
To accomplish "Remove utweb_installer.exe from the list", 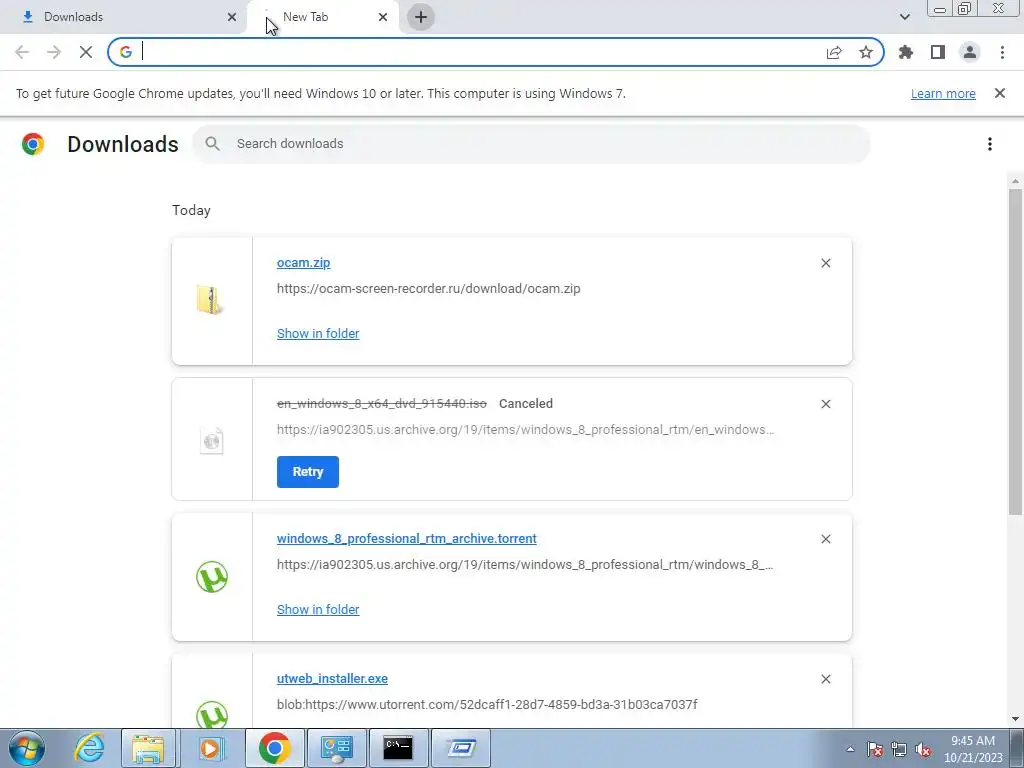I will (825, 679).
